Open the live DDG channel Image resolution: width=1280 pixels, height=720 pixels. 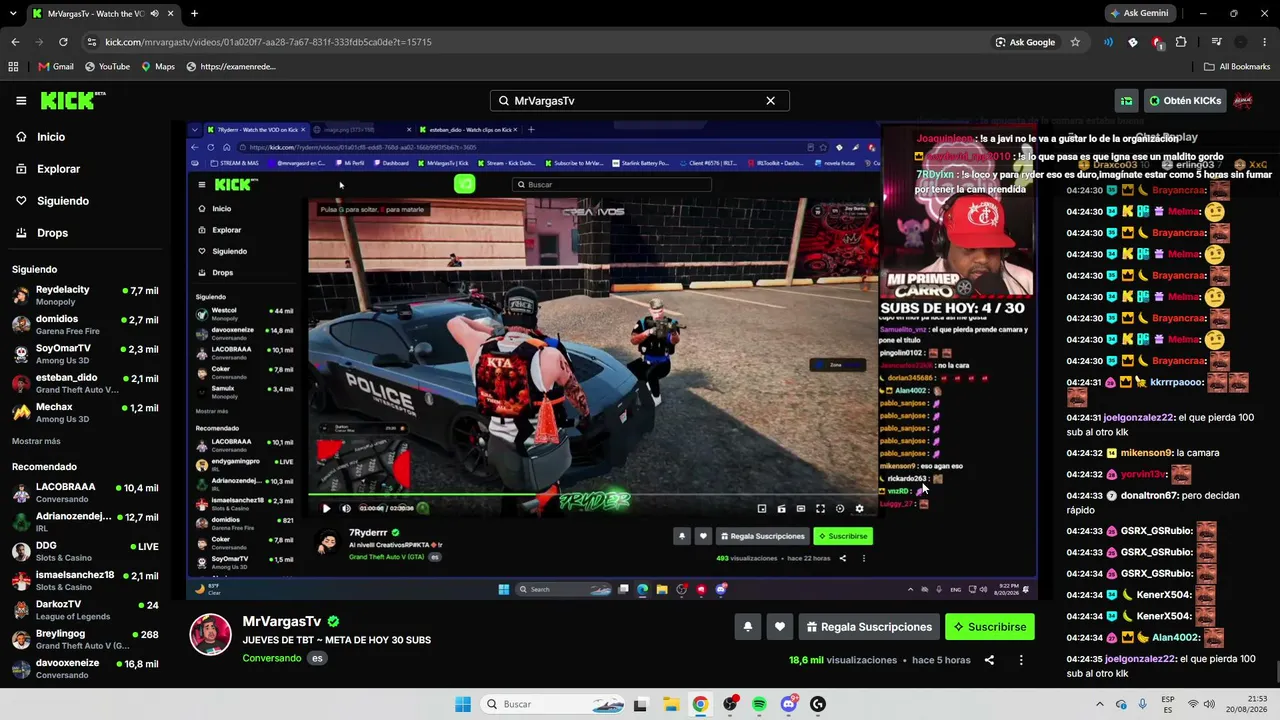86,552
